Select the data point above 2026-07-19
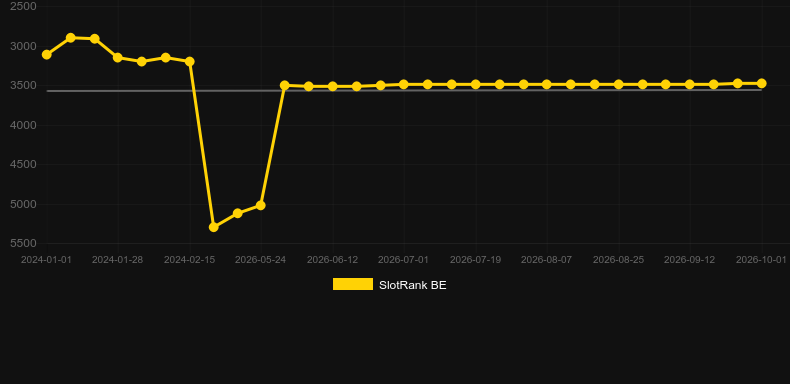This screenshot has height=384, width=790. coord(476,85)
